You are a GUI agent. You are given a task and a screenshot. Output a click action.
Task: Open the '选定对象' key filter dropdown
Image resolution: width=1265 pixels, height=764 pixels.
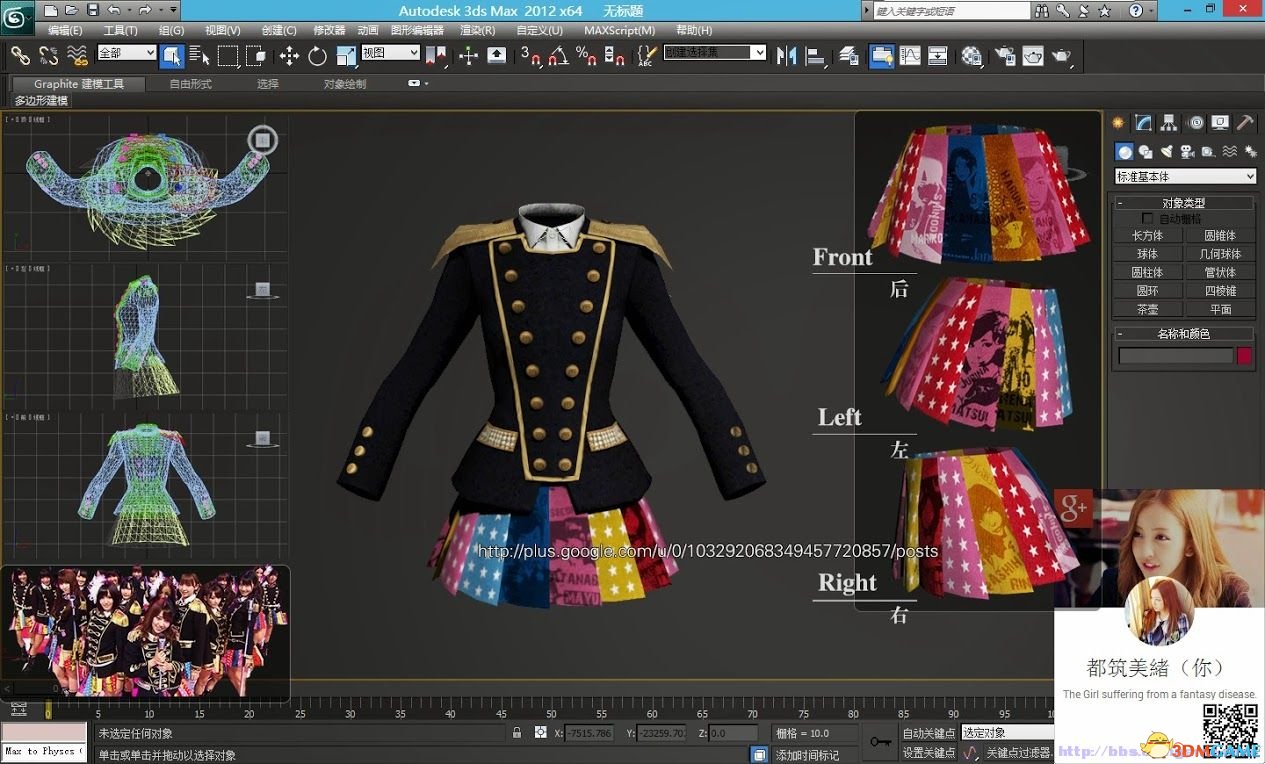pos(1006,733)
